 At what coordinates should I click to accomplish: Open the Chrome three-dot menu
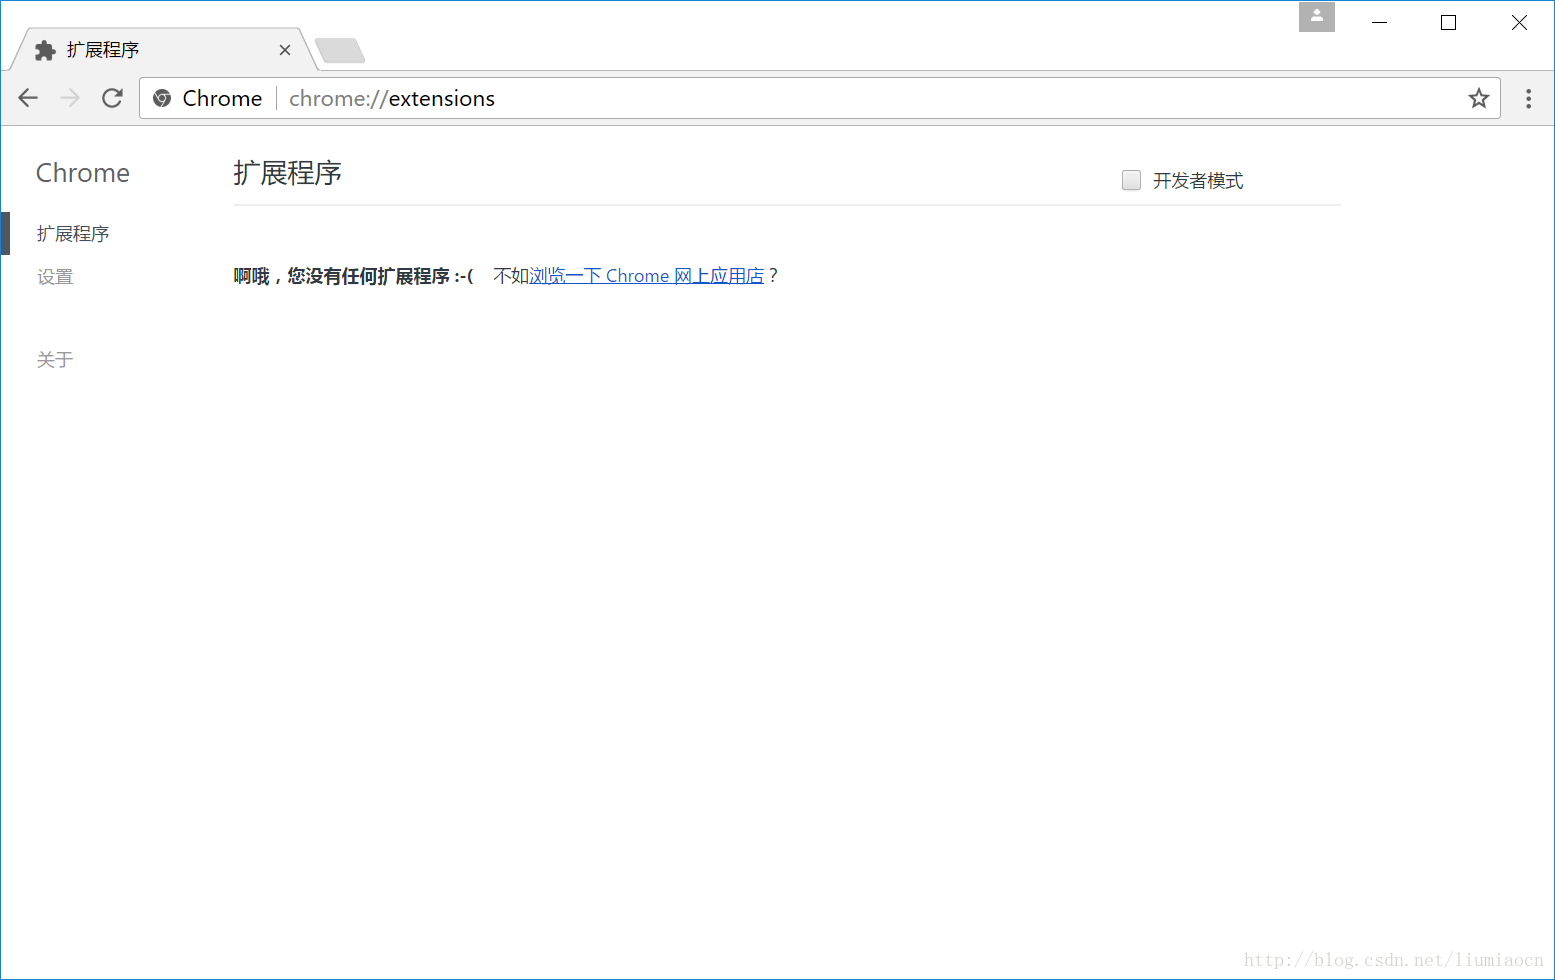coord(1528,98)
